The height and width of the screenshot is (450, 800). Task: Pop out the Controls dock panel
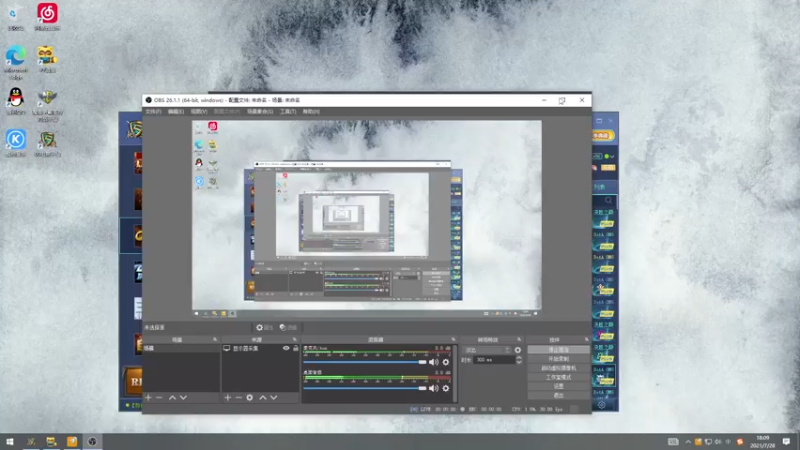[x=586, y=339]
